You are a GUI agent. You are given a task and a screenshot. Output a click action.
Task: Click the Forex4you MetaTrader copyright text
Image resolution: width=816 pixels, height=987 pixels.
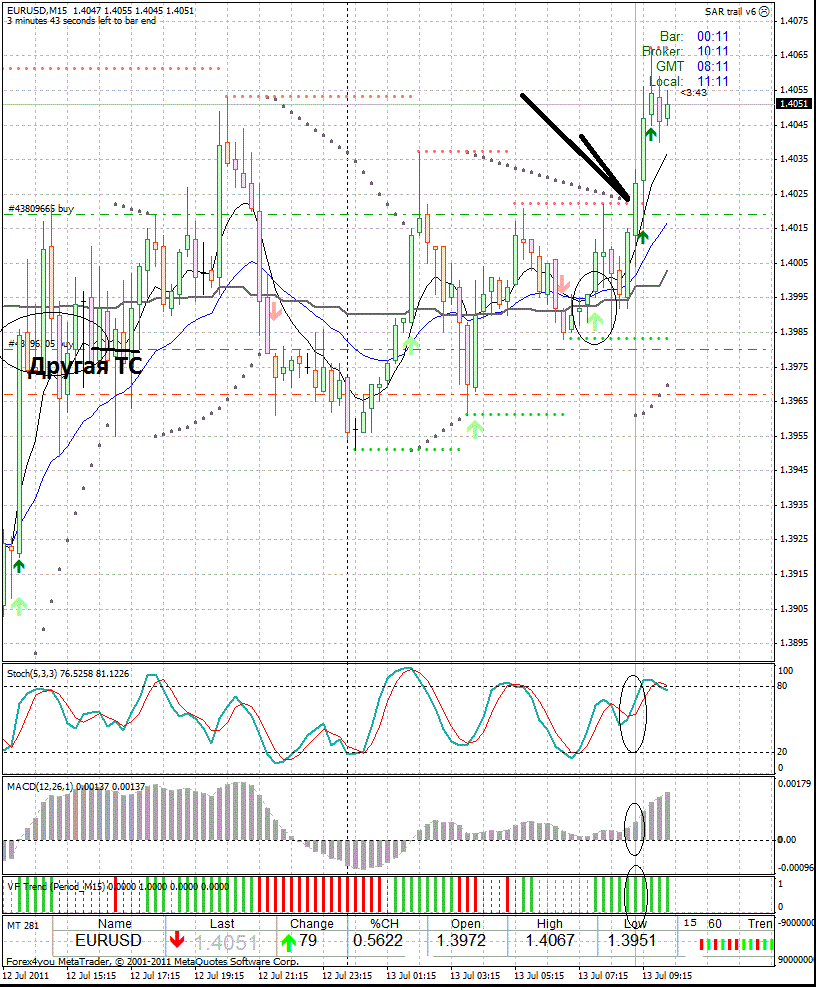[152, 961]
